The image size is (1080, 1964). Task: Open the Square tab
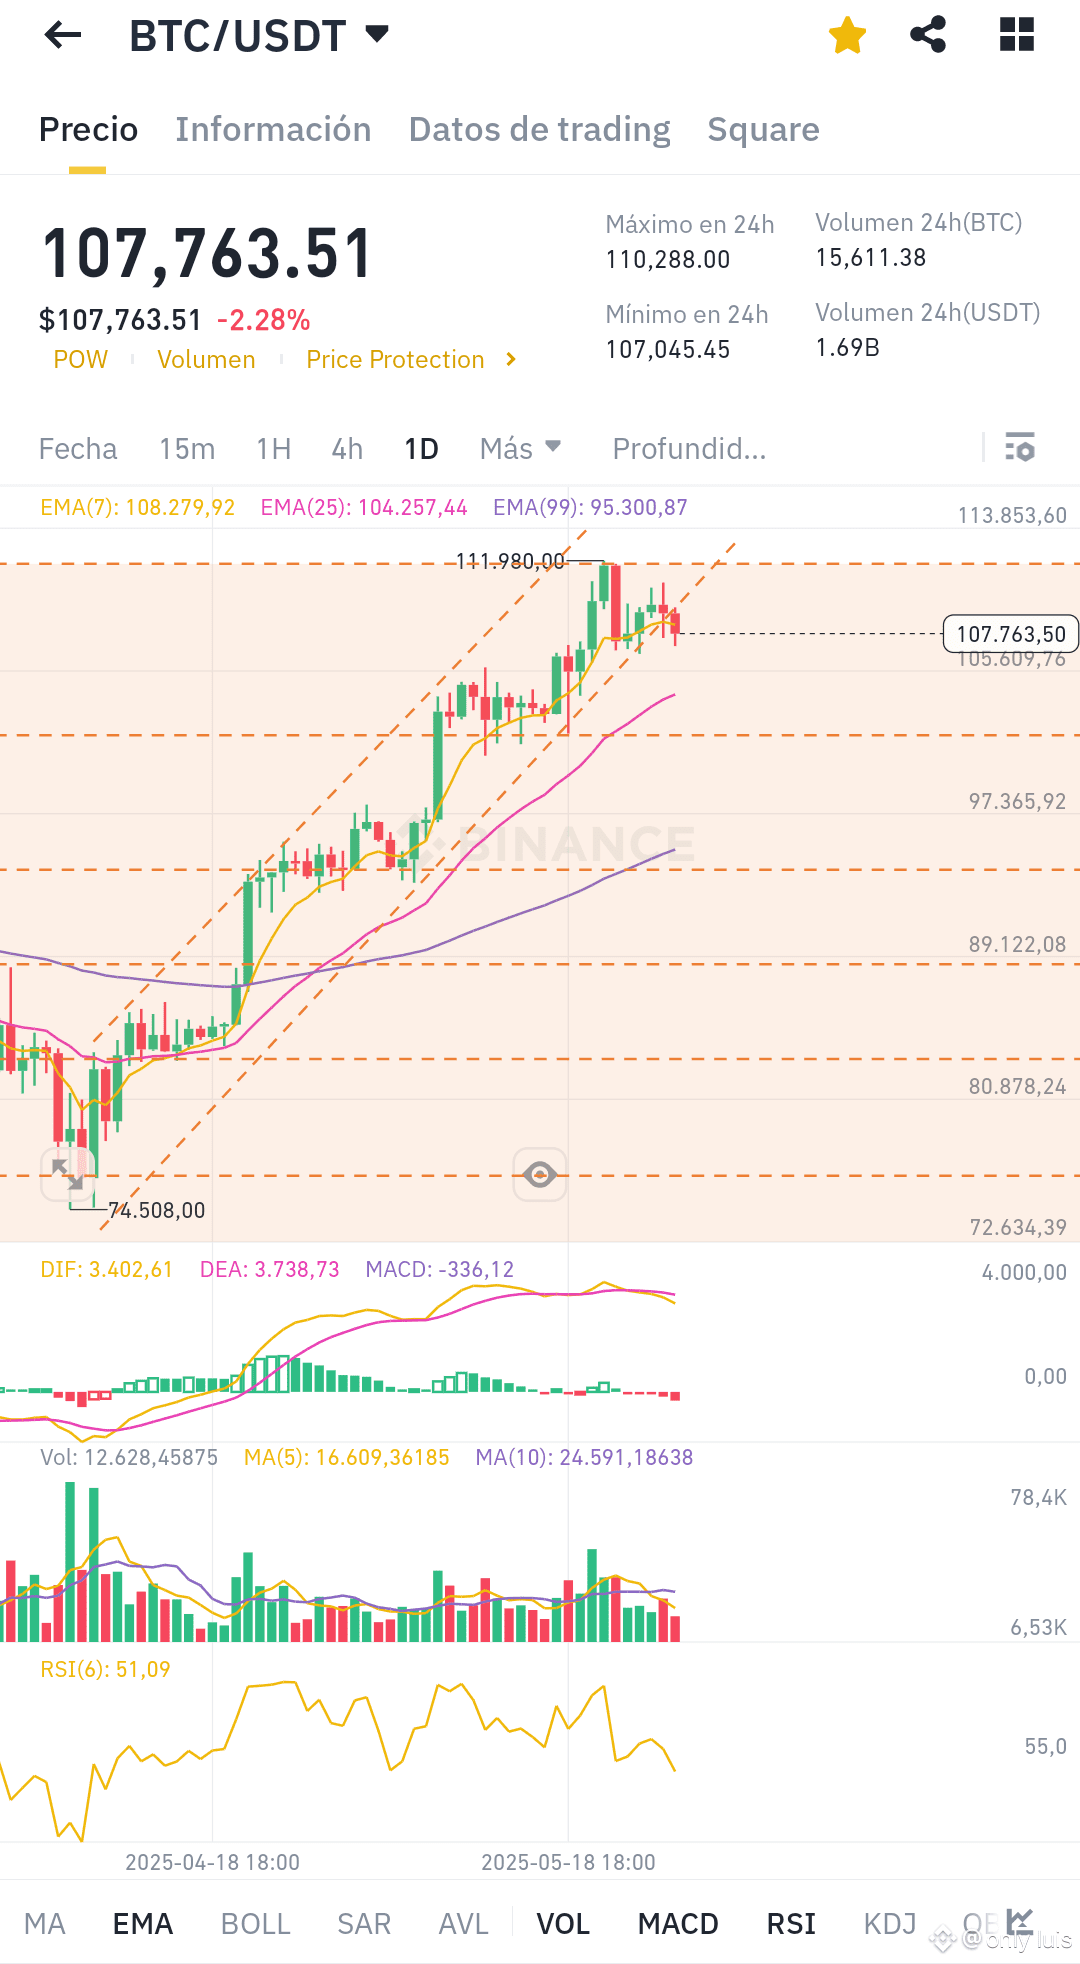tap(763, 130)
